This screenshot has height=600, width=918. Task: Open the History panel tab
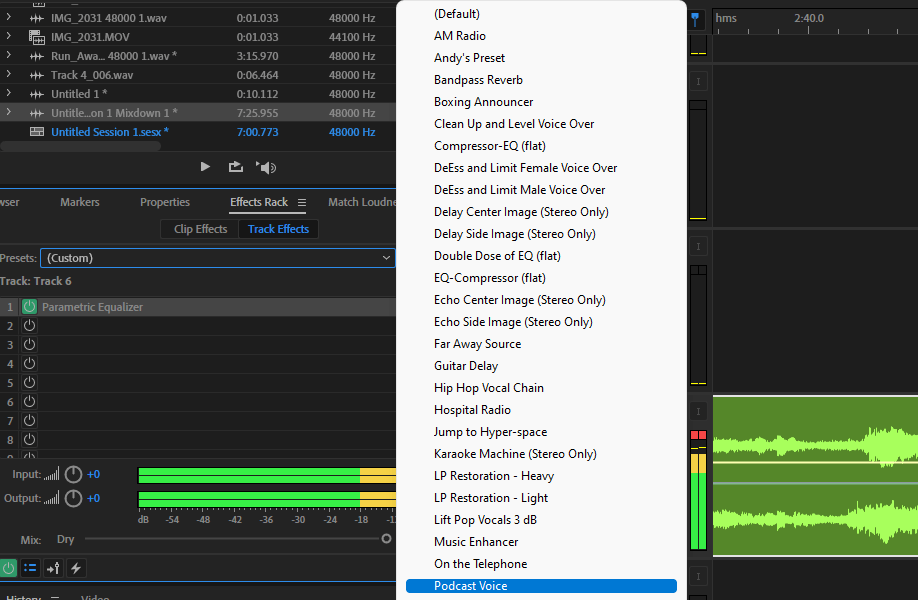pos(23,596)
